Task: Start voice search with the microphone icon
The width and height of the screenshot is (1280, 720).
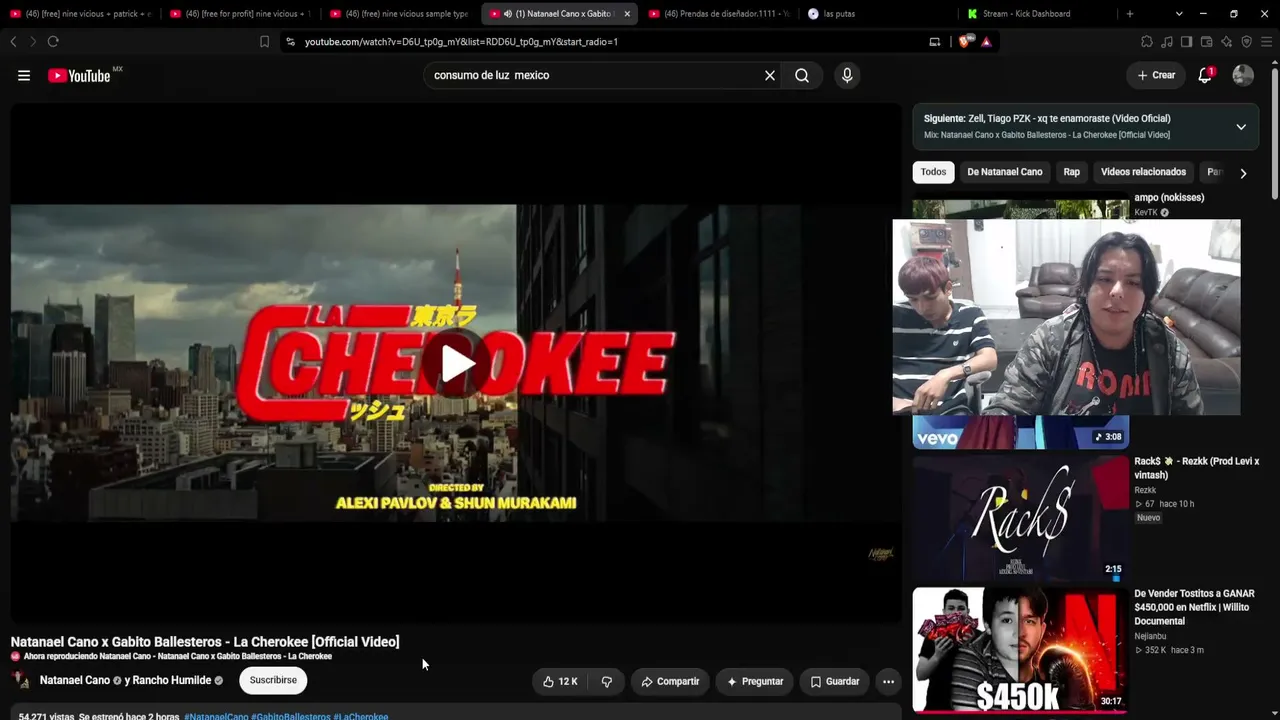Action: click(x=847, y=75)
